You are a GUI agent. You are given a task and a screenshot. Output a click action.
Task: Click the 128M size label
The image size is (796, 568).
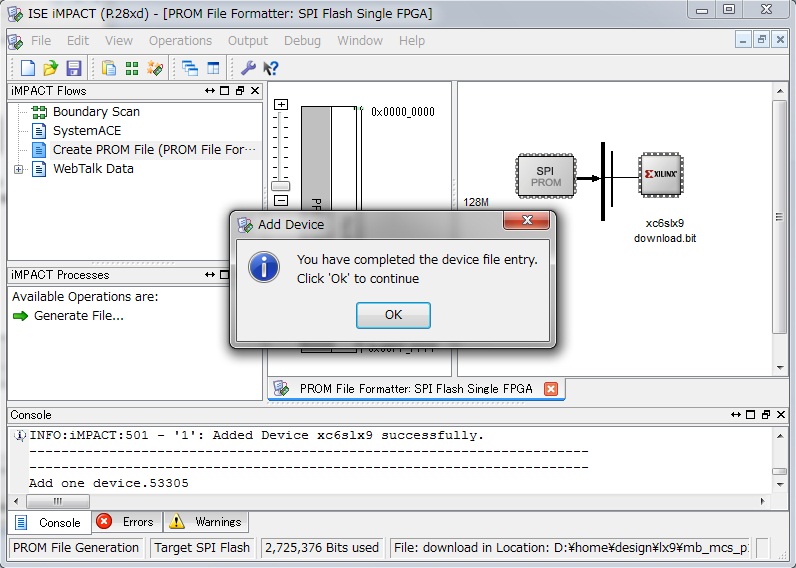(476, 203)
